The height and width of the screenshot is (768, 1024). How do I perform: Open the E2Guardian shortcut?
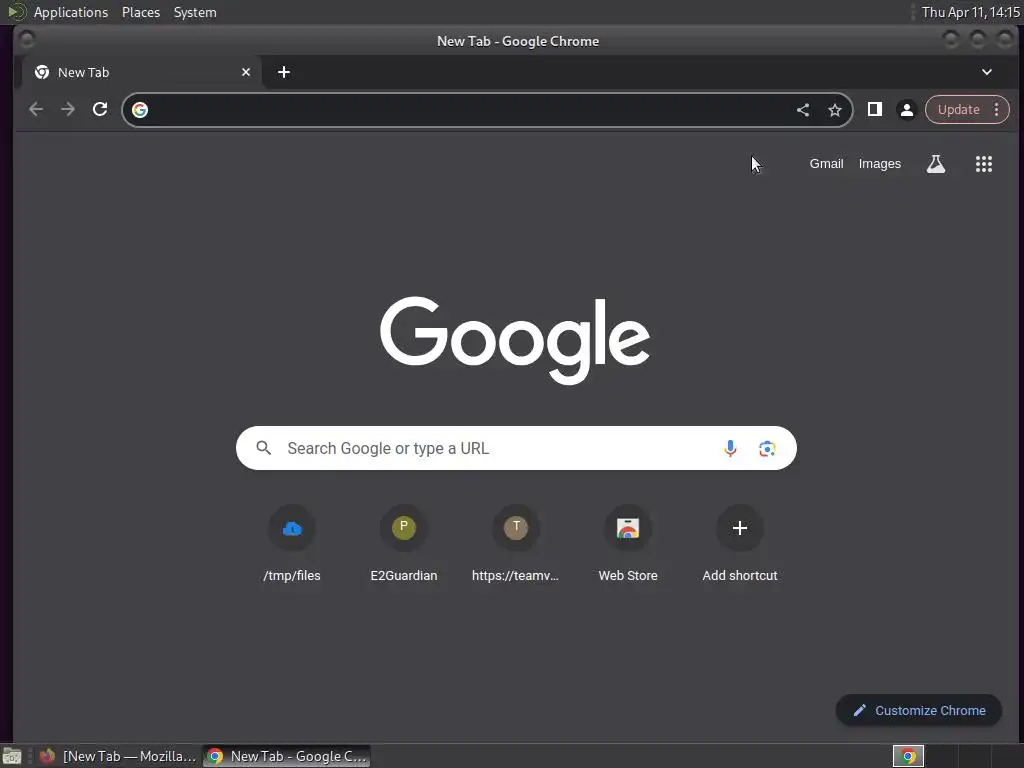[404, 544]
